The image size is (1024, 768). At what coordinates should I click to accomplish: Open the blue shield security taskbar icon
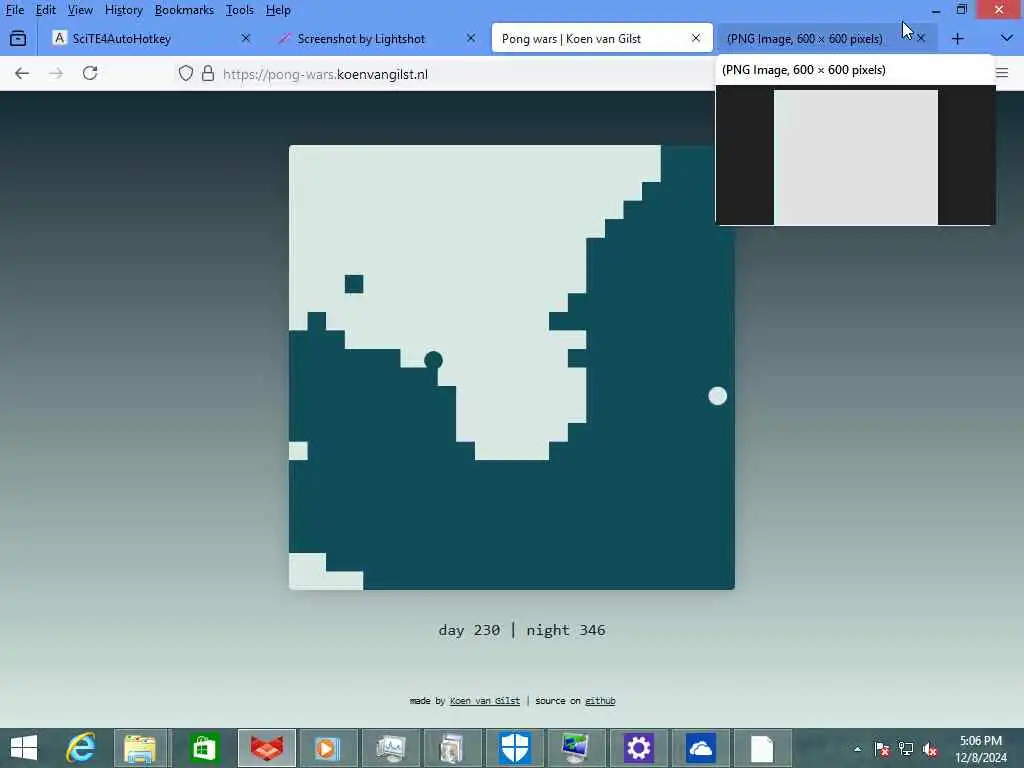[515, 748]
